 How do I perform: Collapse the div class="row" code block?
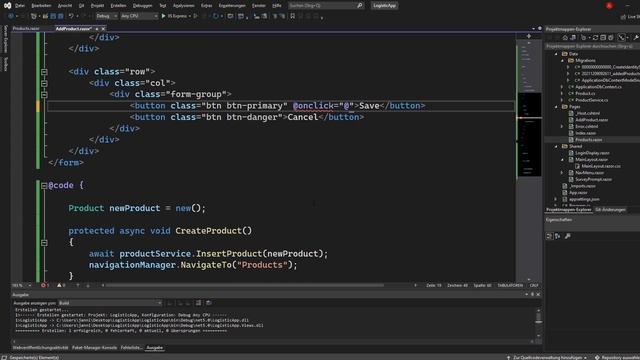pos(44,72)
